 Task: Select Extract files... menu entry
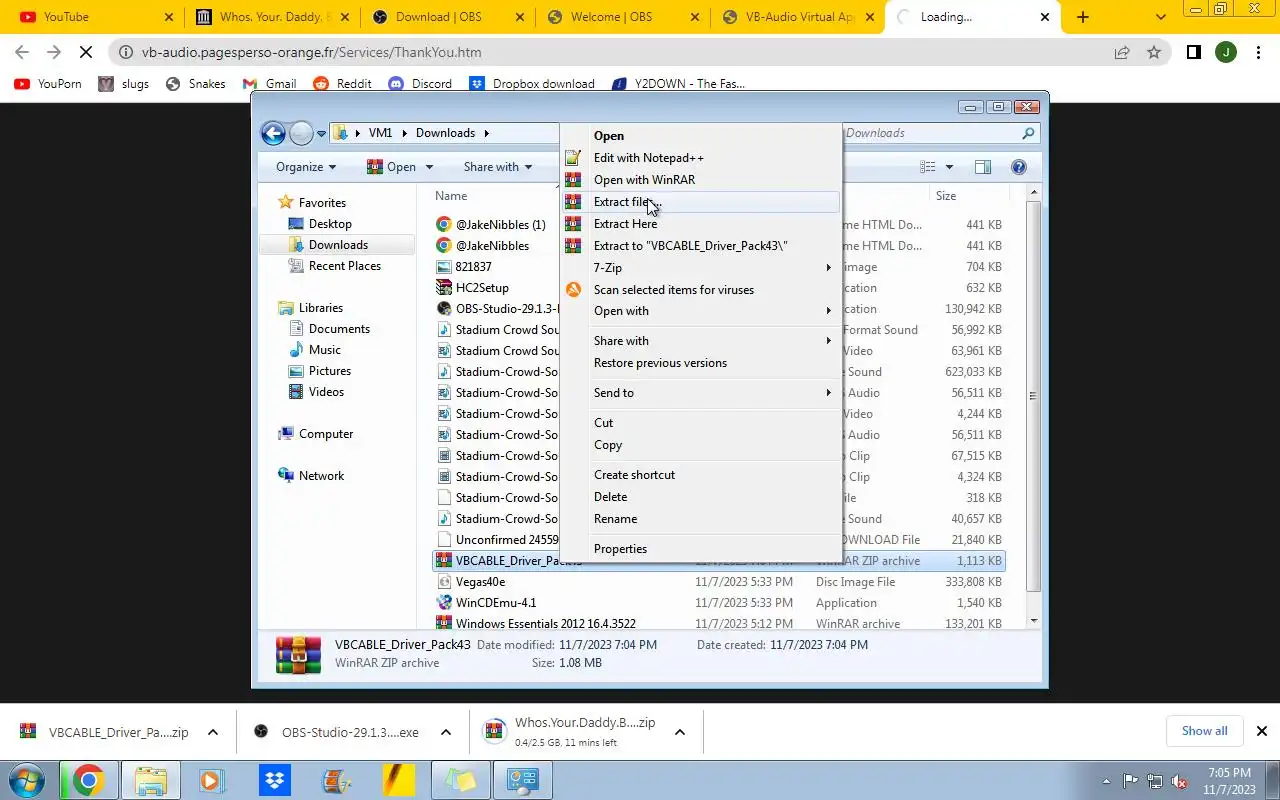coord(700,202)
